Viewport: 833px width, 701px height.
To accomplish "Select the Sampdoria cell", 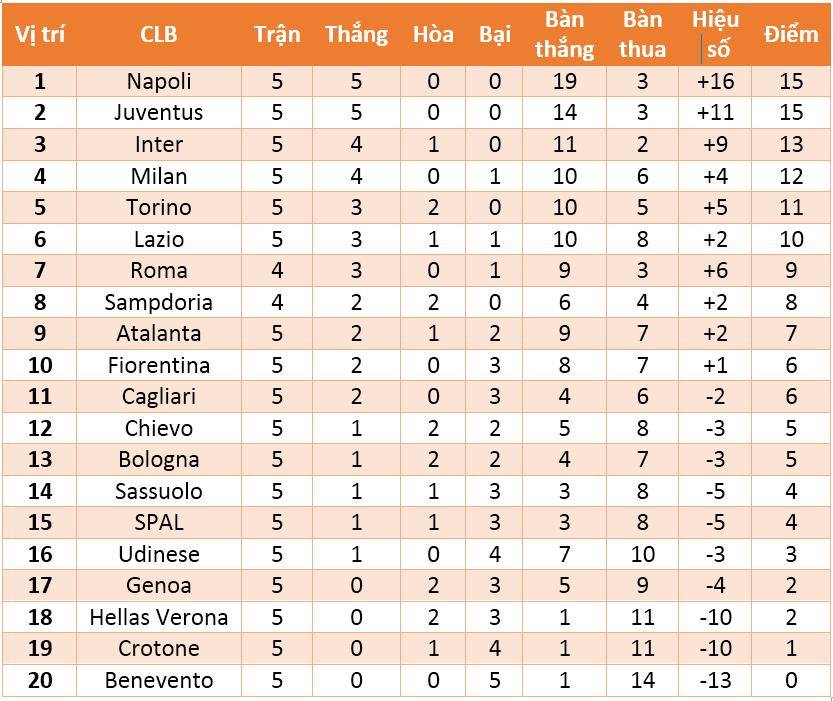I will point(159,302).
